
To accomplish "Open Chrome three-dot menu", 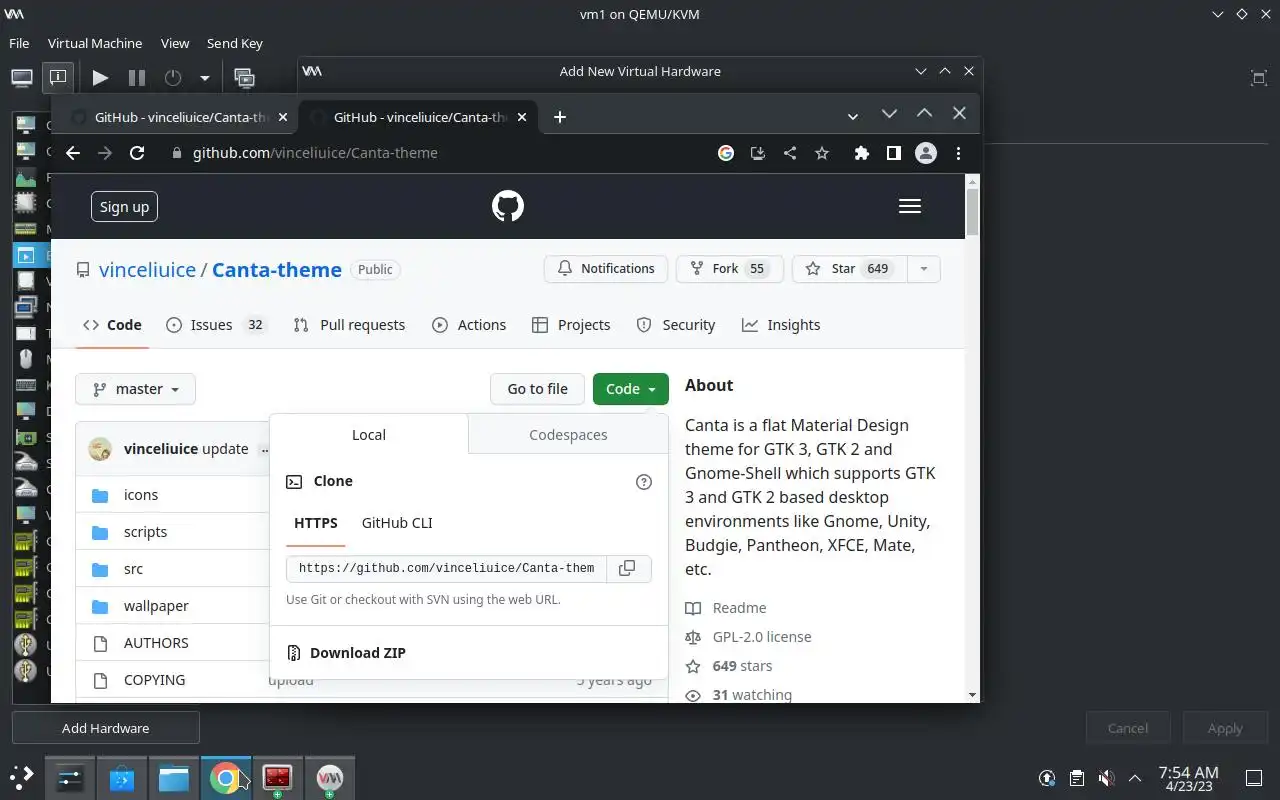I will point(958,153).
